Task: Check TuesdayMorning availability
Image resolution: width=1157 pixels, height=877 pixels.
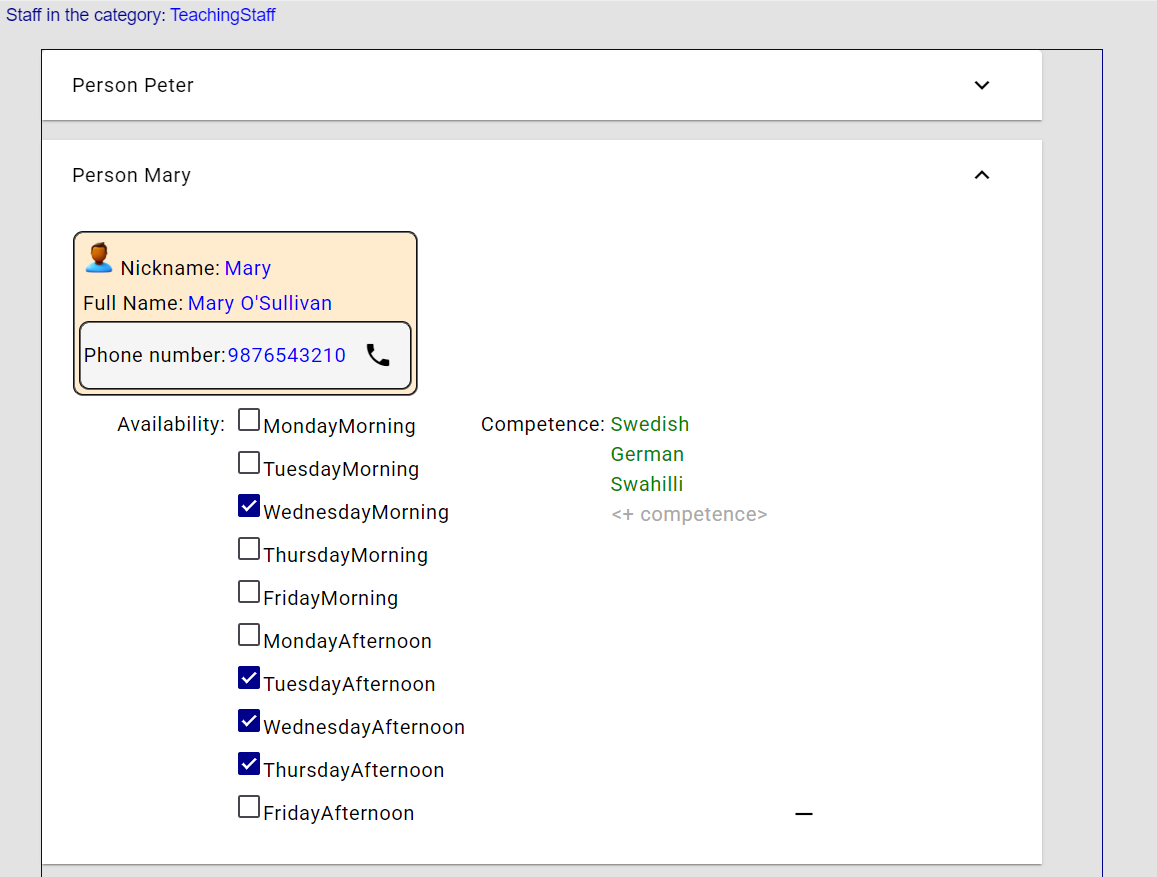Action: 248,462
